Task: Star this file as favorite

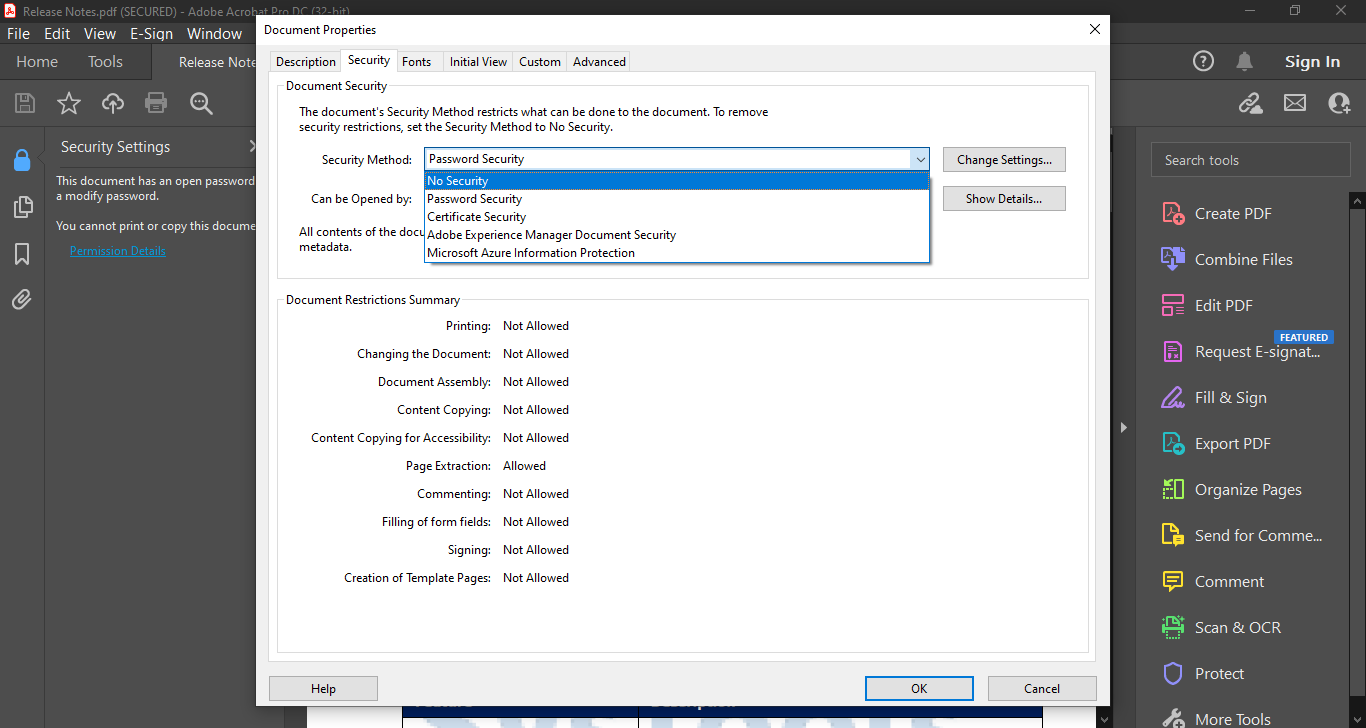Action: click(x=69, y=103)
